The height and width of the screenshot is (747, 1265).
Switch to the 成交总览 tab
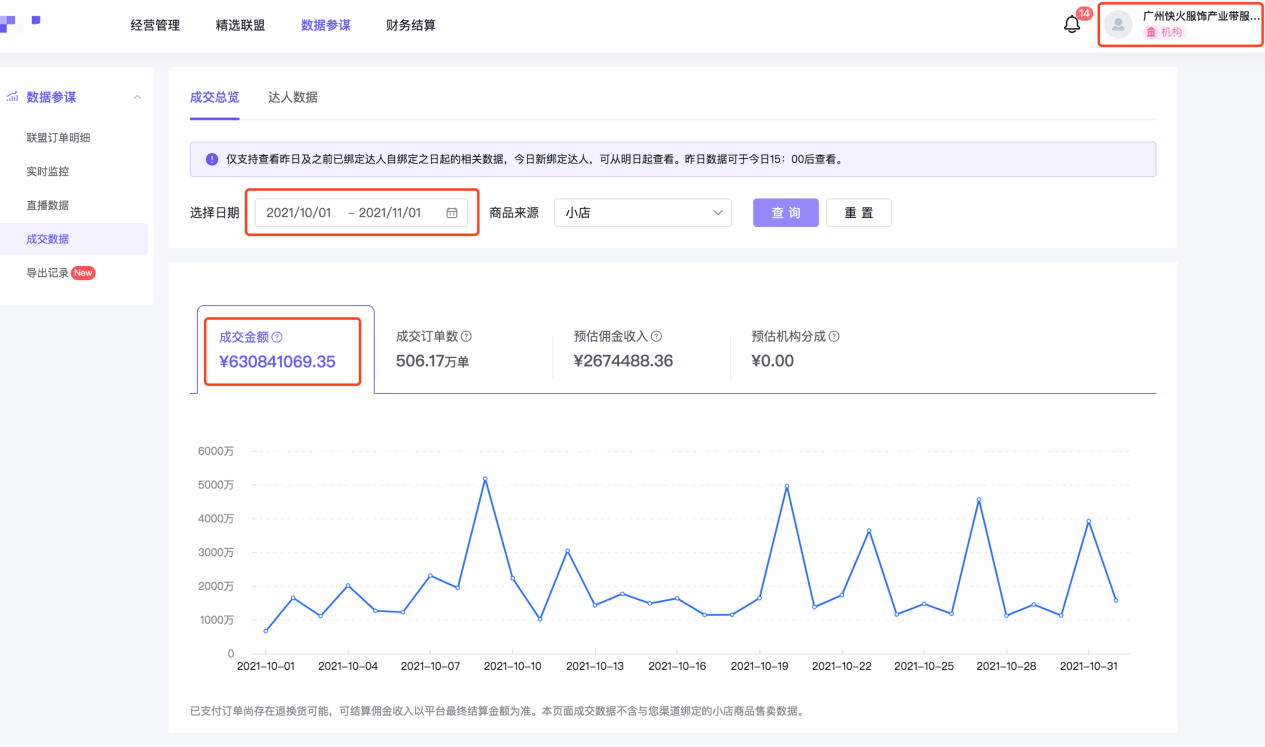click(215, 97)
